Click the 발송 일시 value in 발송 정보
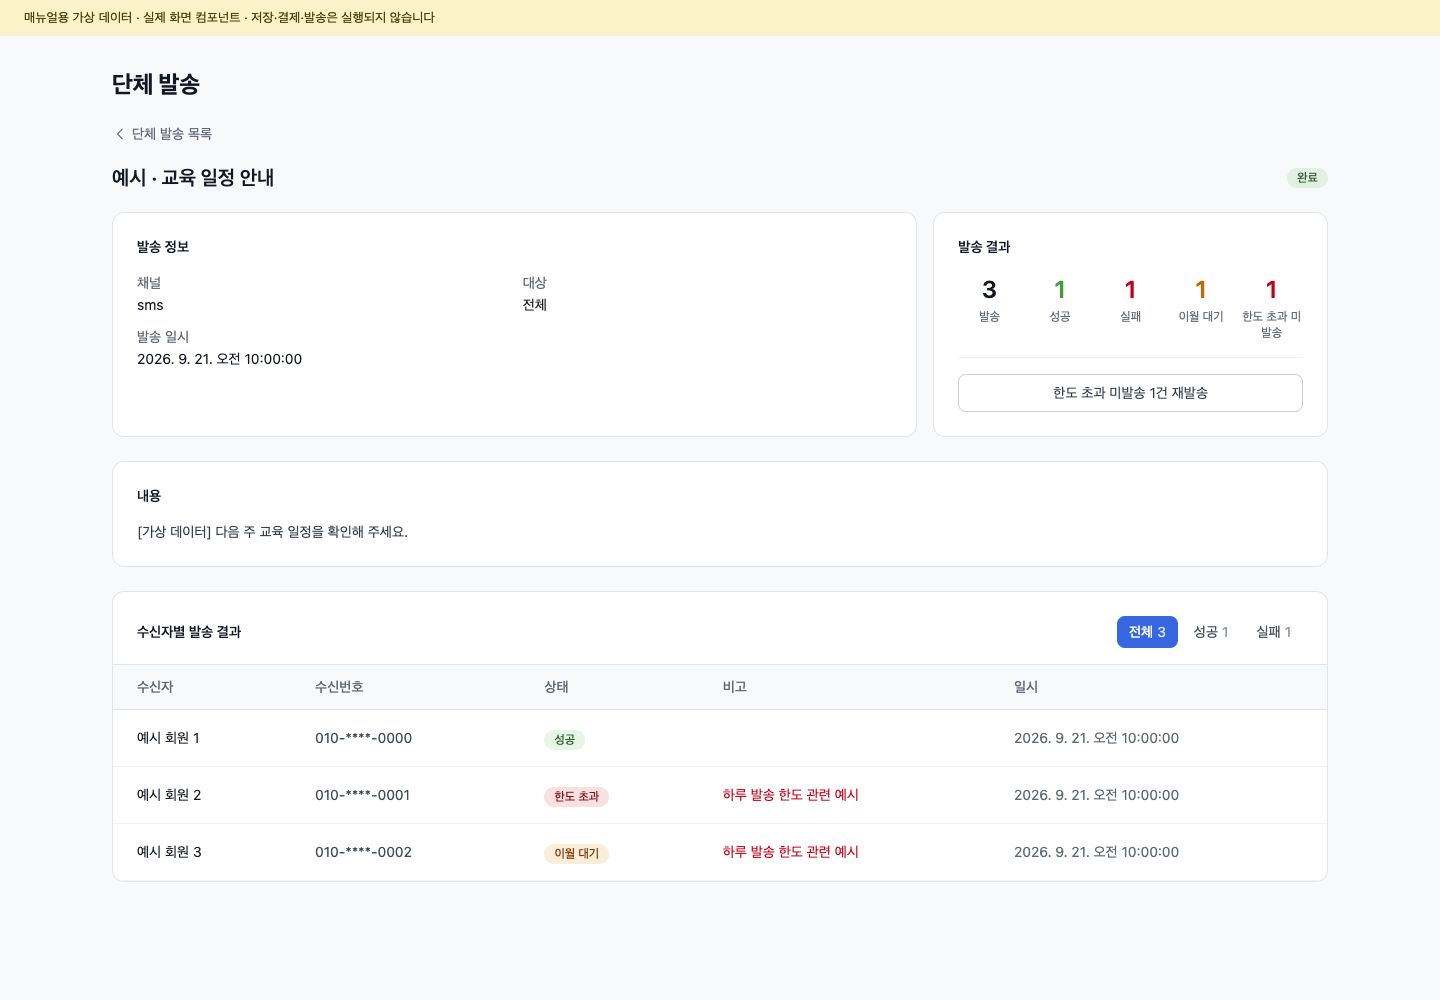This screenshot has height=1000, width=1440. 219,359
